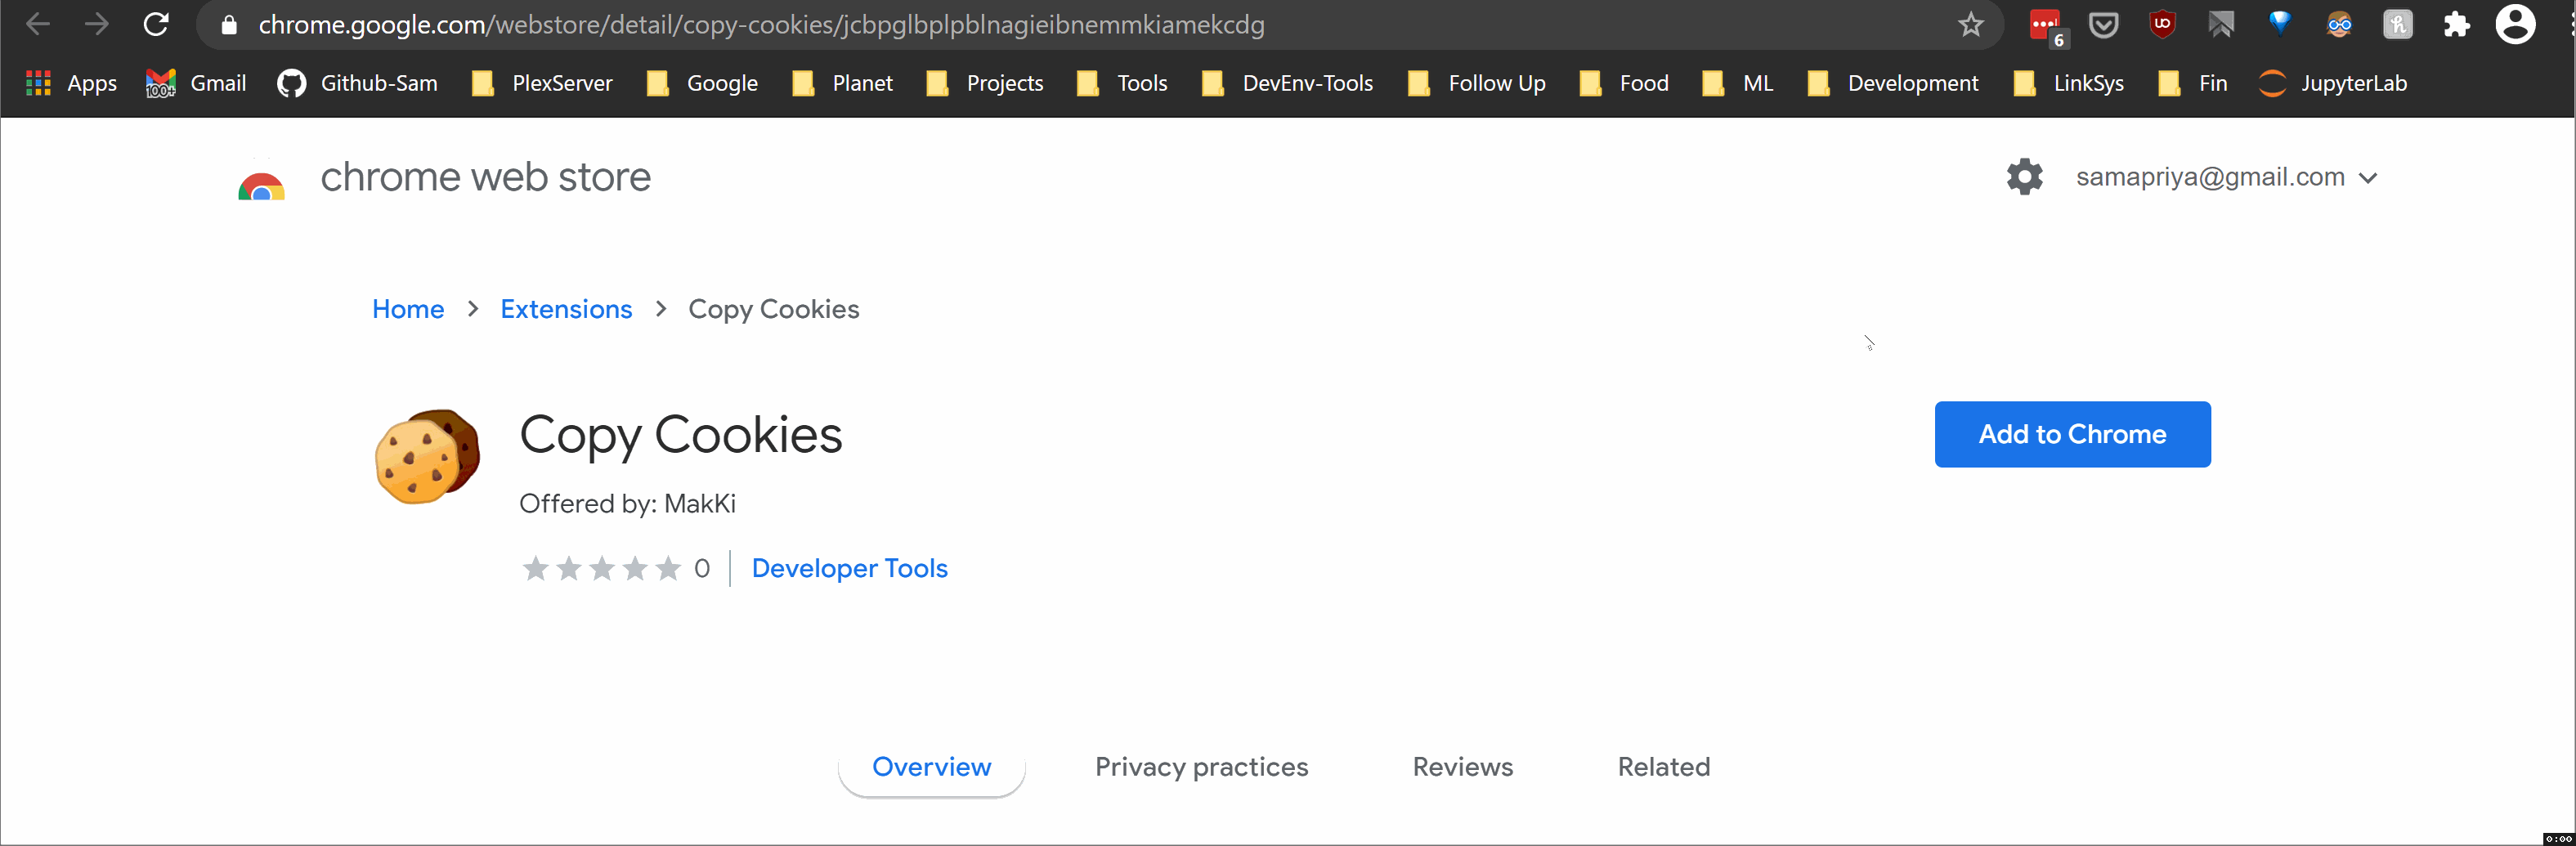Open the LastPass extension
Screen dimensions: 2576x846
(2046, 25)
